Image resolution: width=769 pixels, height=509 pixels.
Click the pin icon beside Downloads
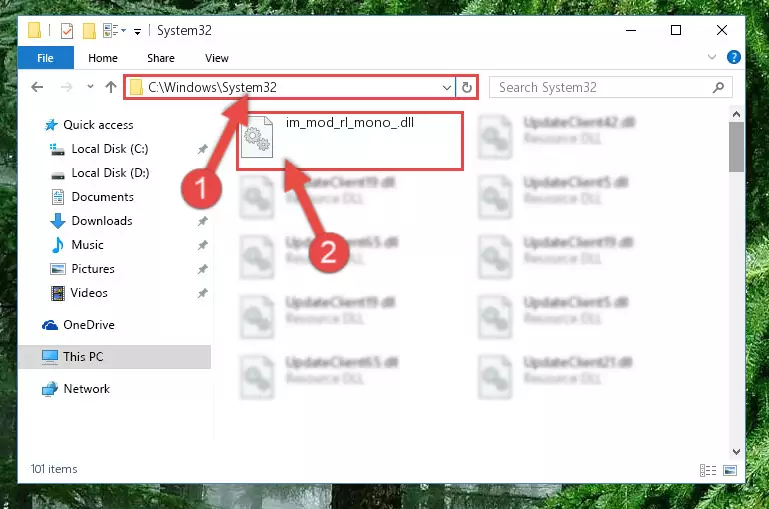point(203,221)
